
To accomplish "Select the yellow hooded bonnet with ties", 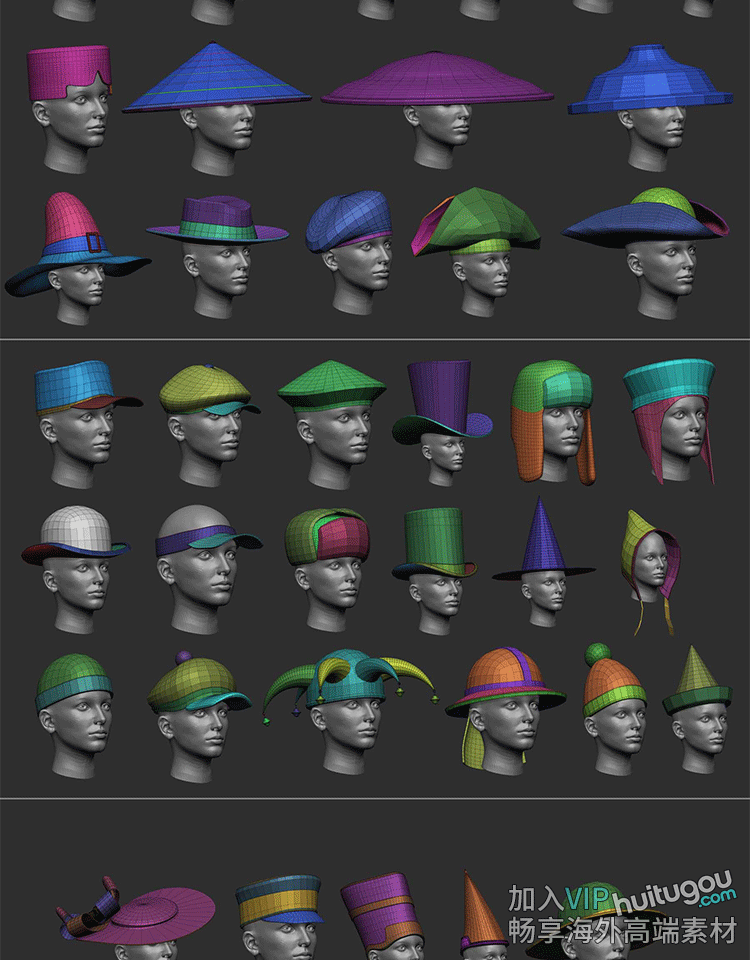I will coord(650,571).
